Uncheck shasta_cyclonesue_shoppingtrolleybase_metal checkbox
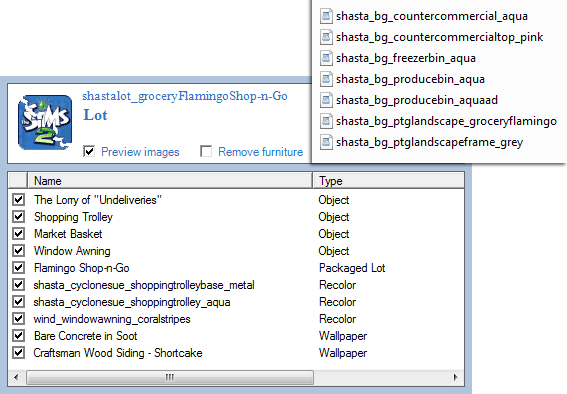 (x=18, y=284)
